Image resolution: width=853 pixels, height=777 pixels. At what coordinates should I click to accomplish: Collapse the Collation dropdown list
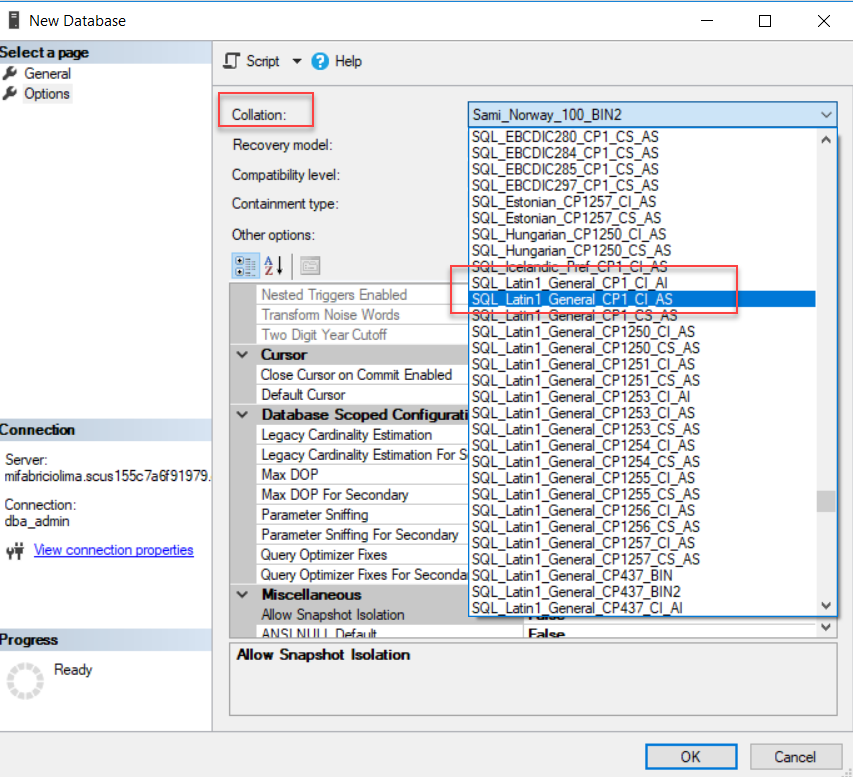click(825, 115)
